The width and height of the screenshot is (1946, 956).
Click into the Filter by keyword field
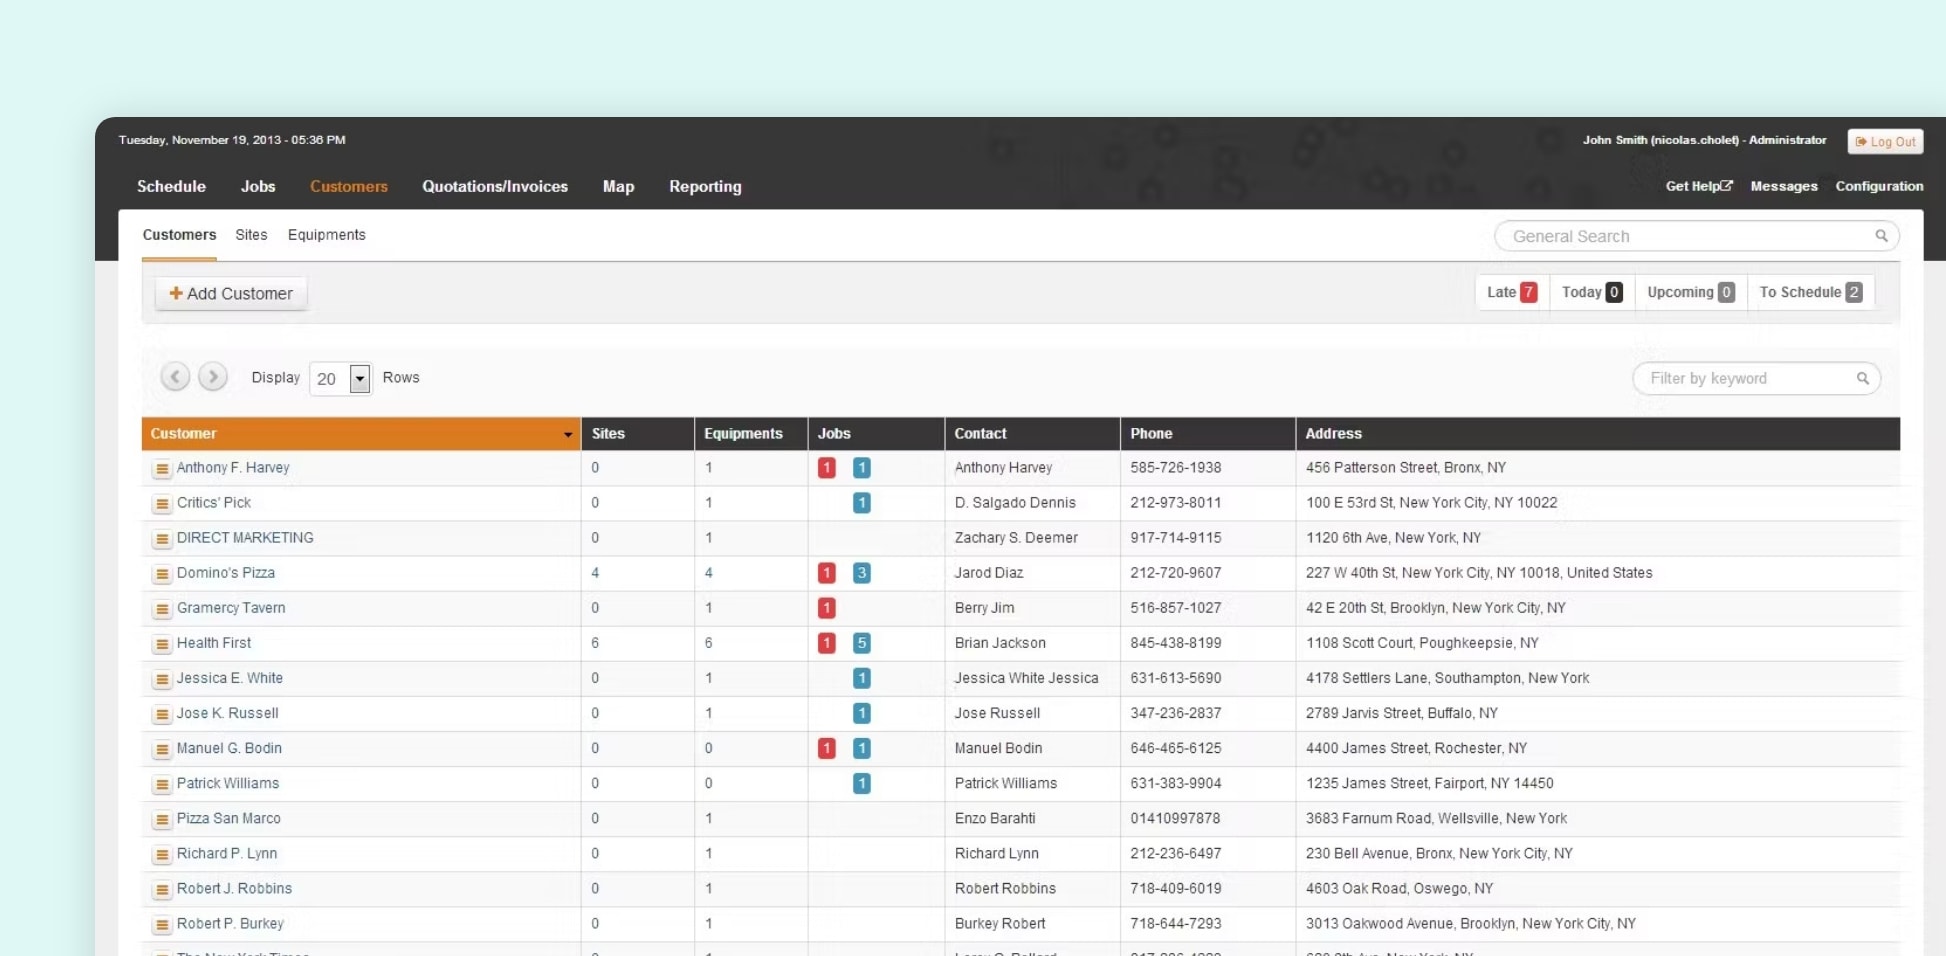click(1745, 378)
